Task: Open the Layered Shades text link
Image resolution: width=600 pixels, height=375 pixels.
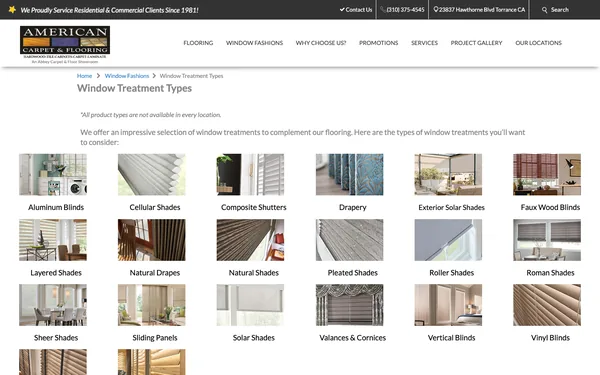Action: click(56, 273)
